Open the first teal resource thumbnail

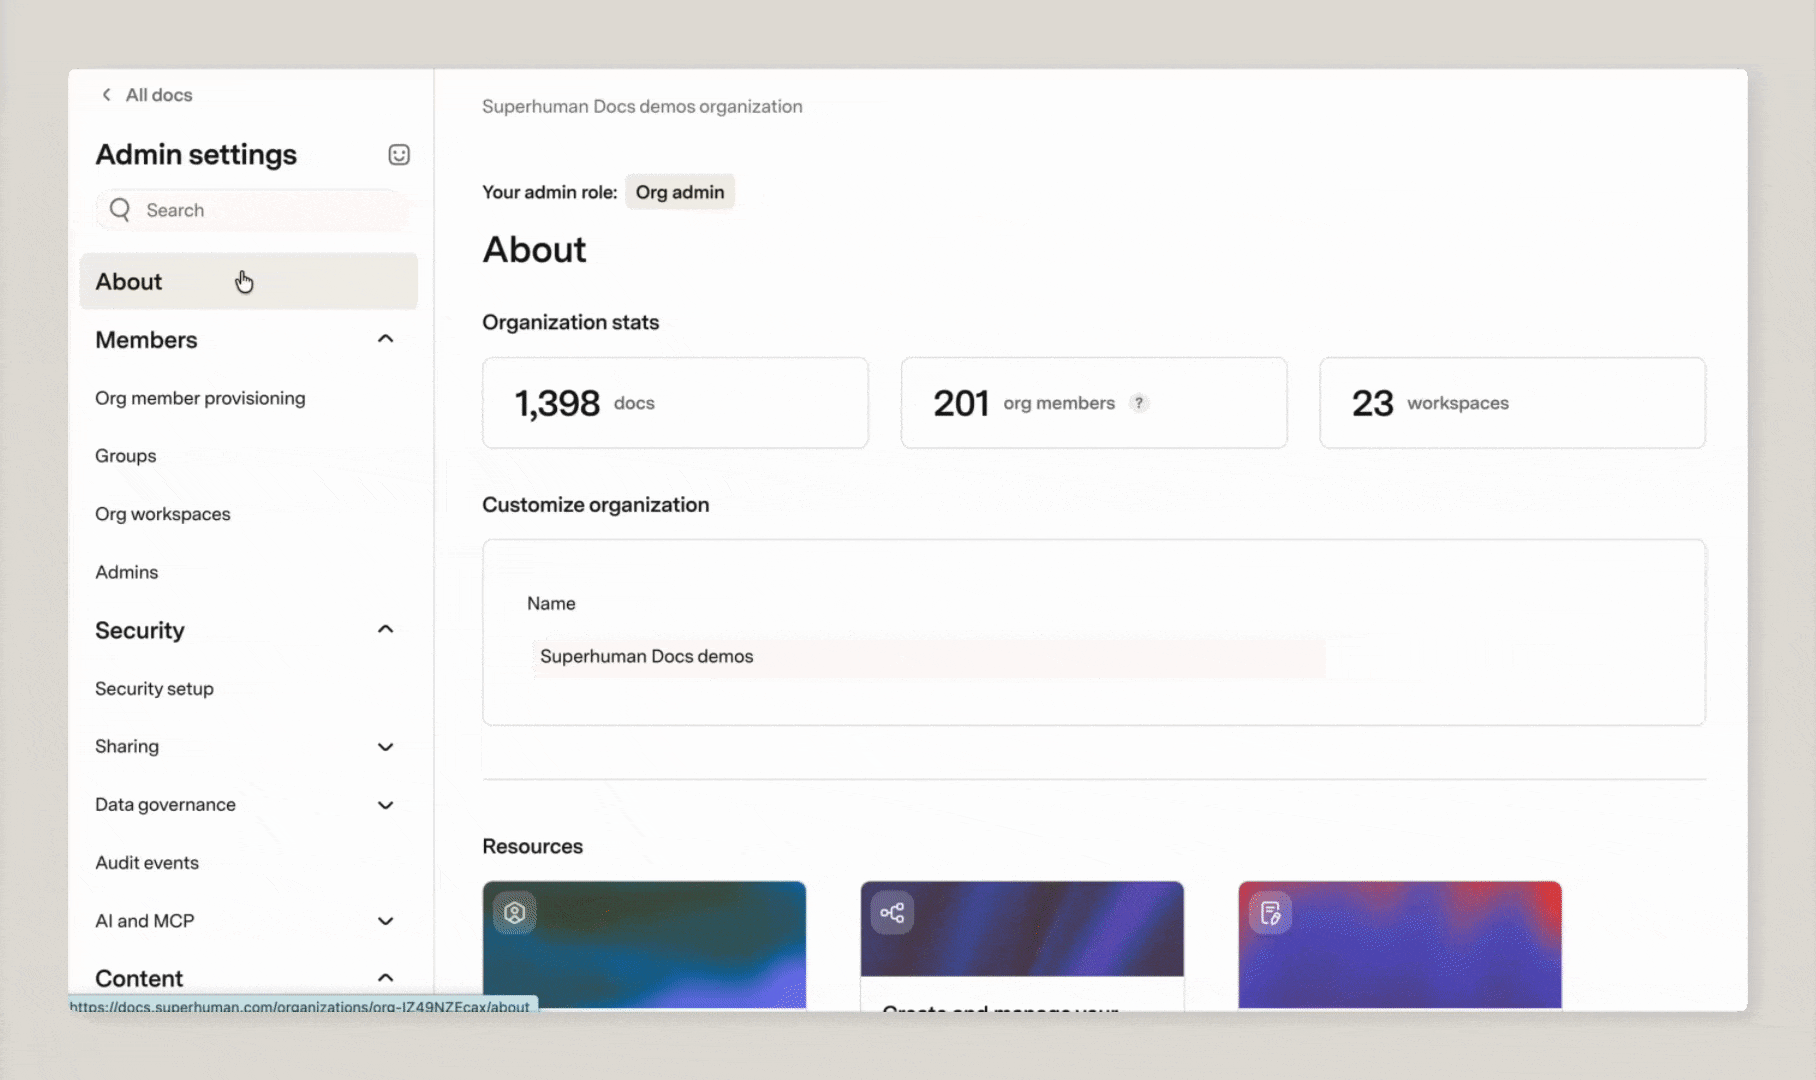pyautogui.click(x=644, y=945)
